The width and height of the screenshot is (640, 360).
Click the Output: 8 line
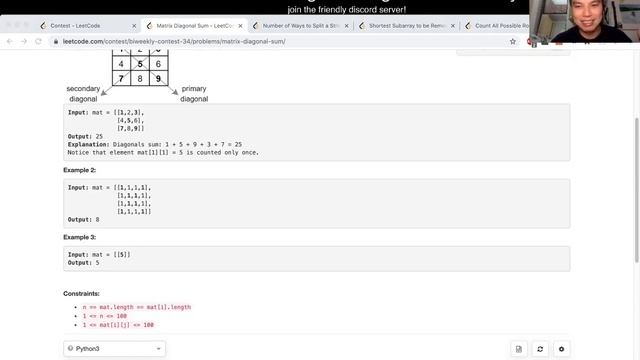tap(84, 220)
